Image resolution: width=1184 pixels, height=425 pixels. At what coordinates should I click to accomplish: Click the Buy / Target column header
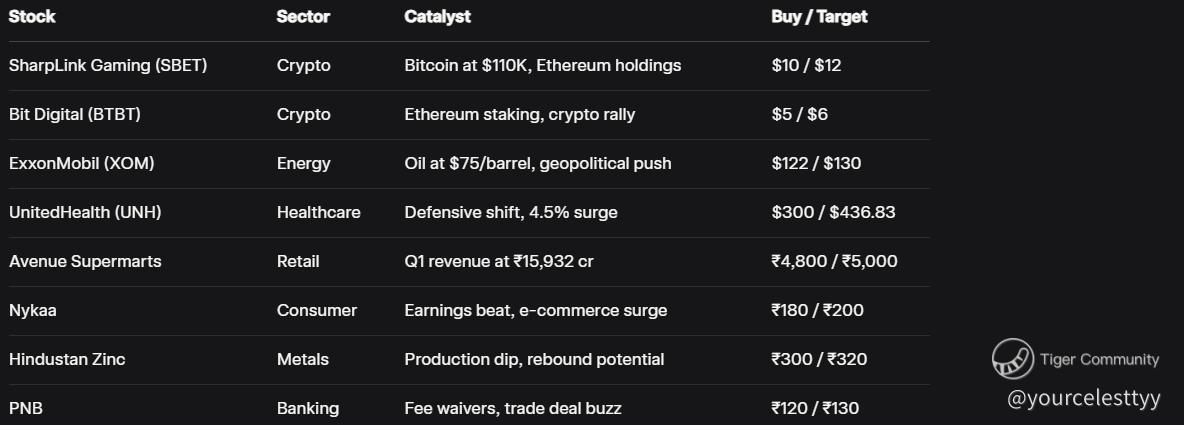(x=819, y=16)
